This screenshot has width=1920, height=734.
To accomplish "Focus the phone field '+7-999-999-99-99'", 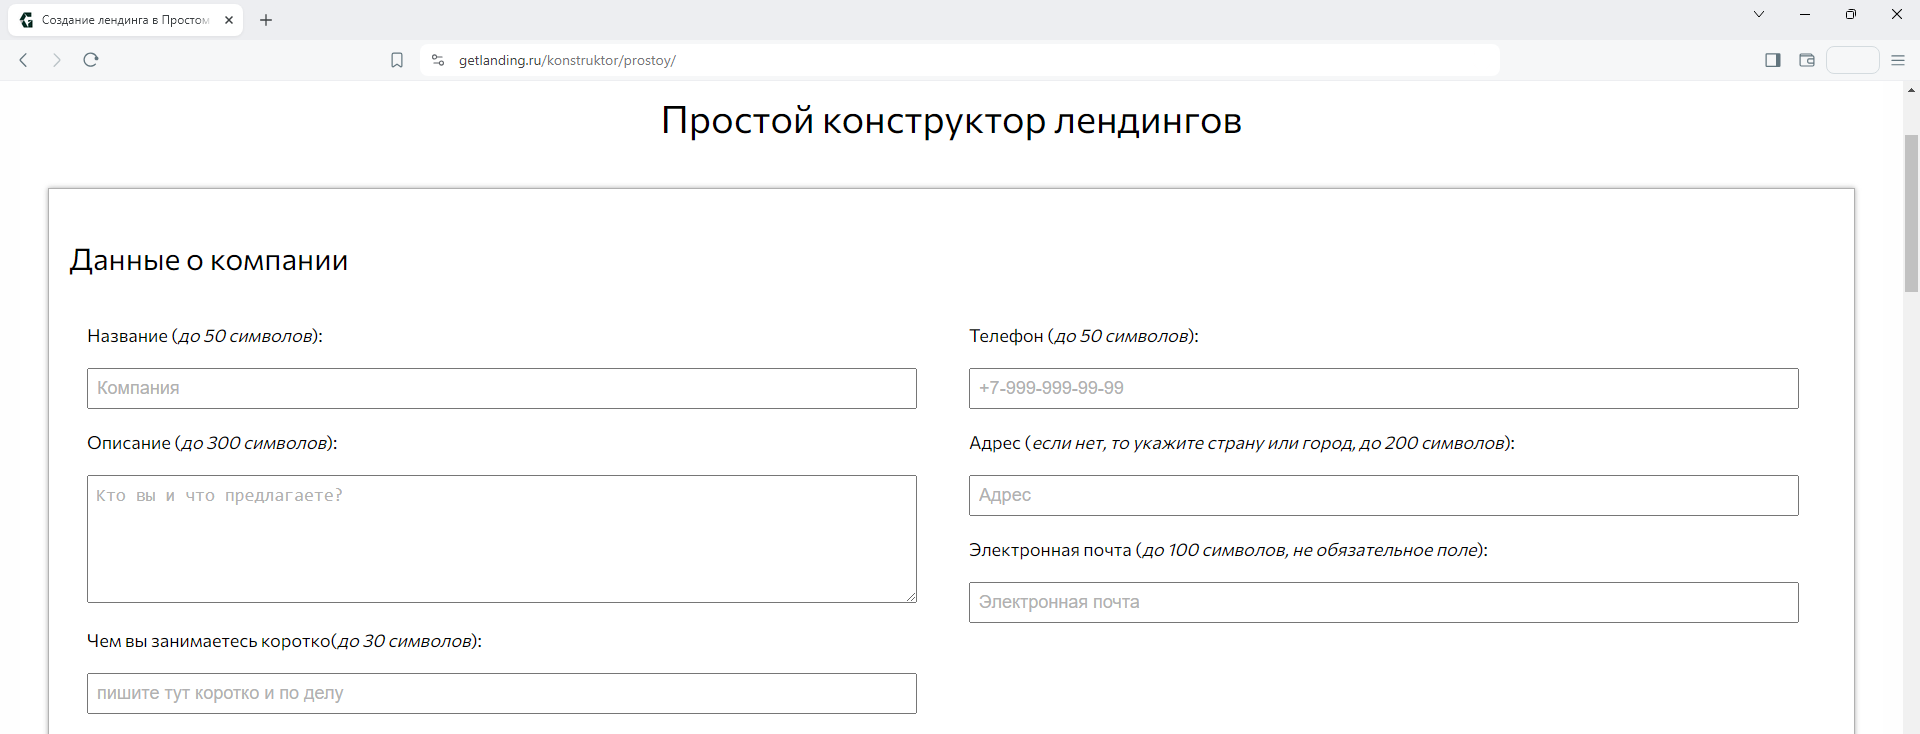I will pyautogui.click(x=1384, y=388).
